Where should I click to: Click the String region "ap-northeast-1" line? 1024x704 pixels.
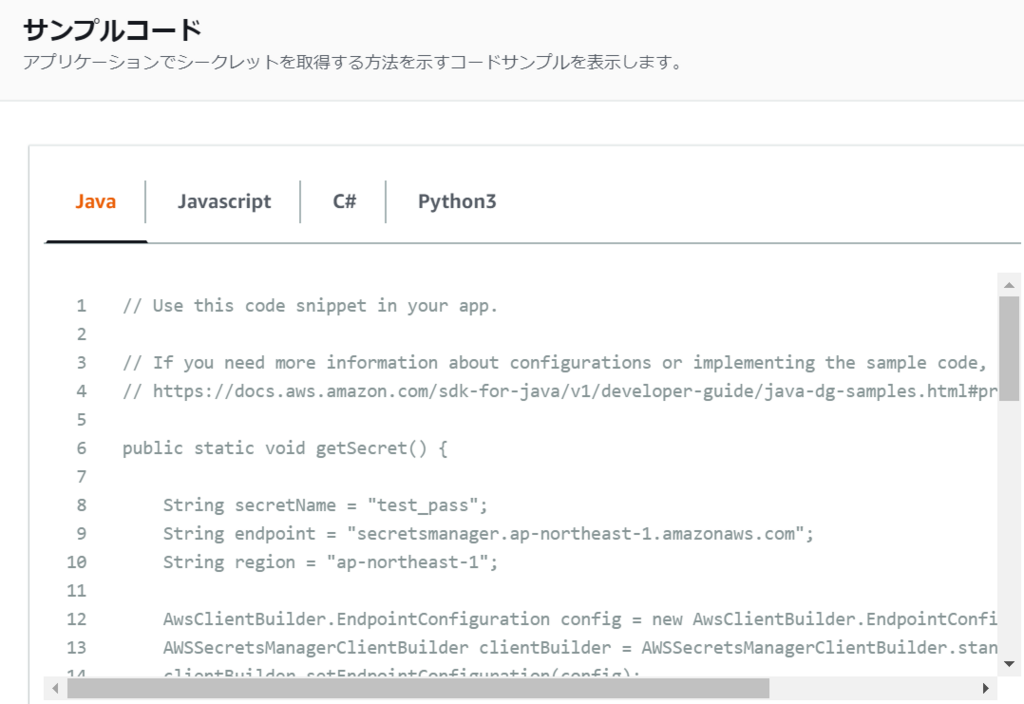[x=330, y=562]
